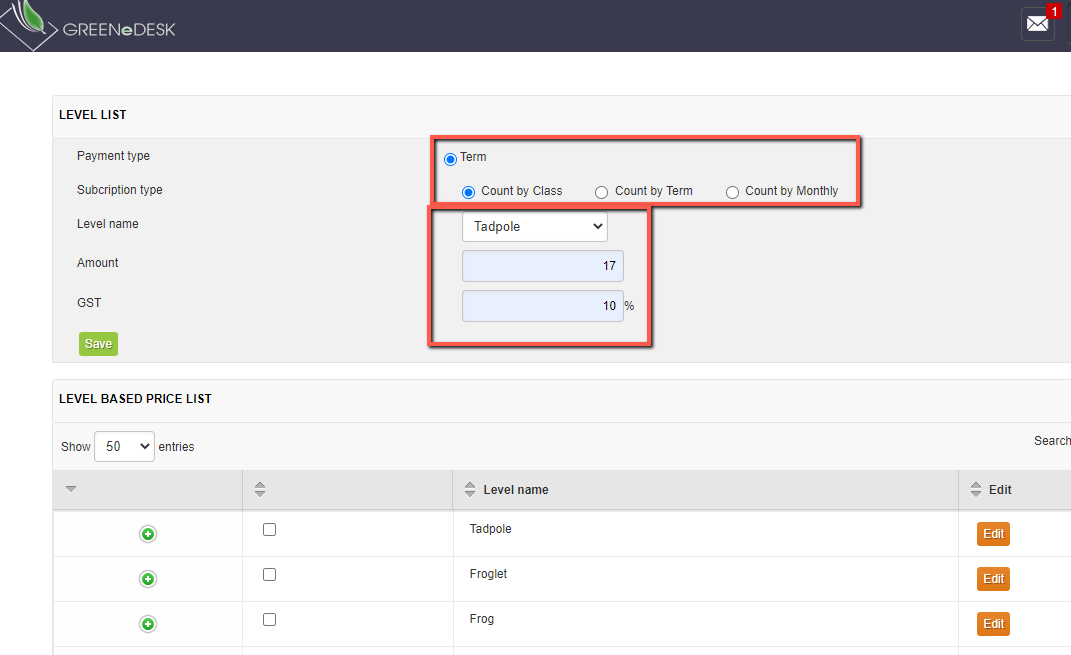1071x655 pixels.
Task: Expand the Froglet row with green plus
Action: pyautogui.click(x=148, y=579)
